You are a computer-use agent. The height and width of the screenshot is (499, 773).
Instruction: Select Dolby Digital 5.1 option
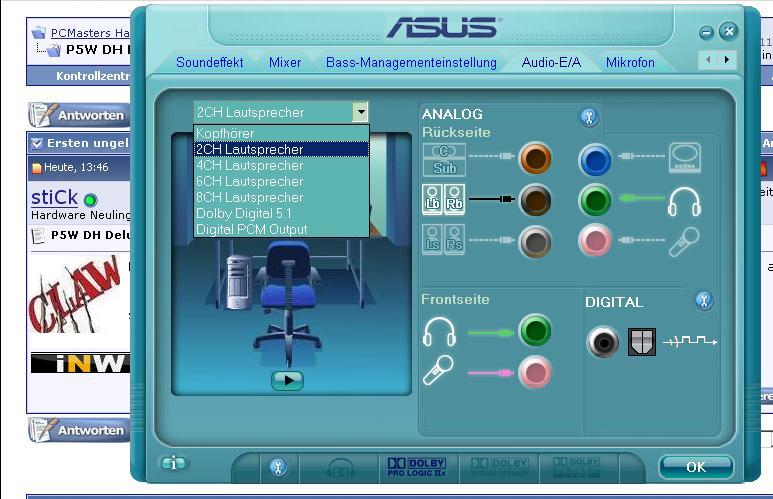281,214
